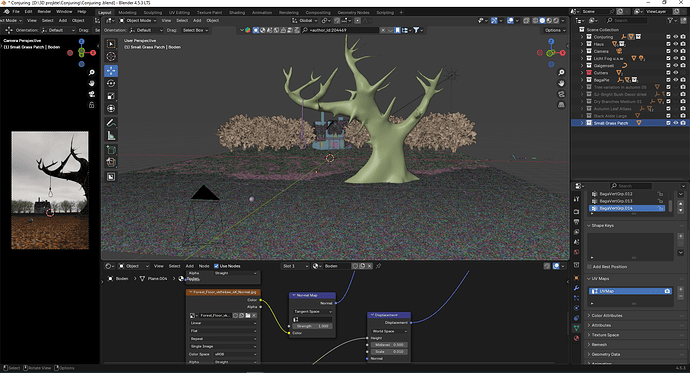
Task: Select the Annotate pencil tool
Action: point(111,123)
